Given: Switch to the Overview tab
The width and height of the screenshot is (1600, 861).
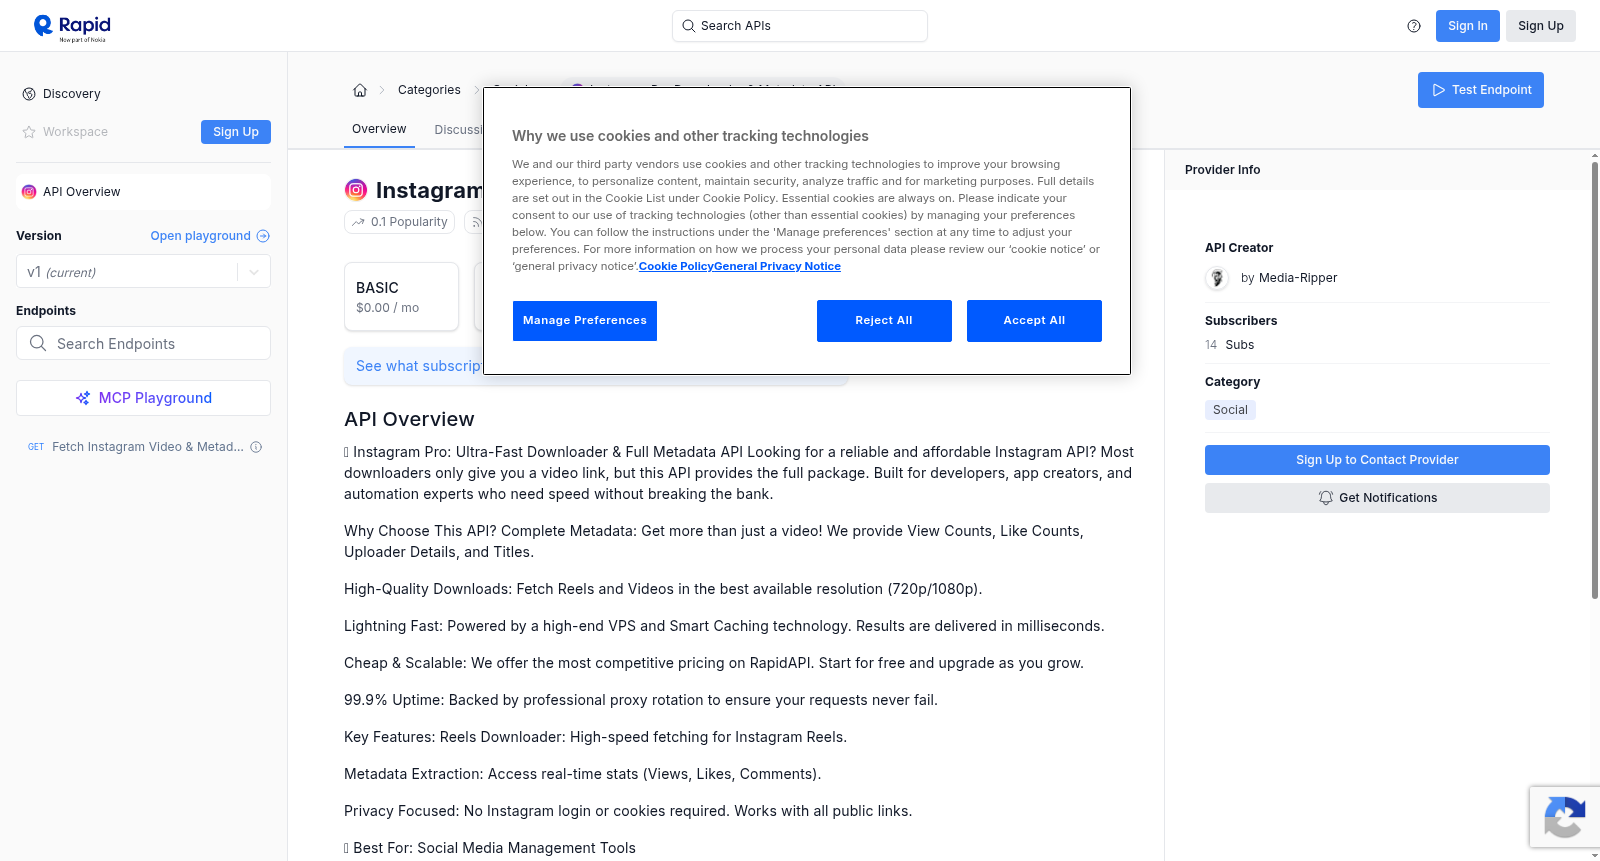Looking at the screenshot, I should coord(379,129).
